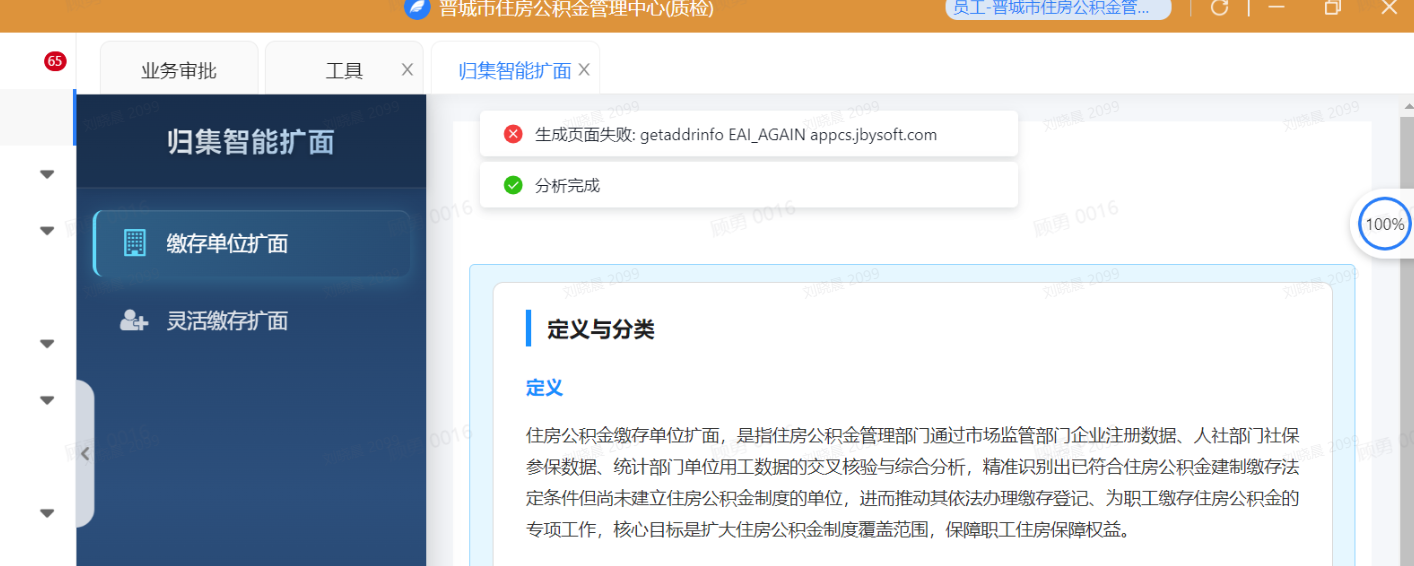Click the building icon beside 缴存单位扩面

click(x=134, y=243)
